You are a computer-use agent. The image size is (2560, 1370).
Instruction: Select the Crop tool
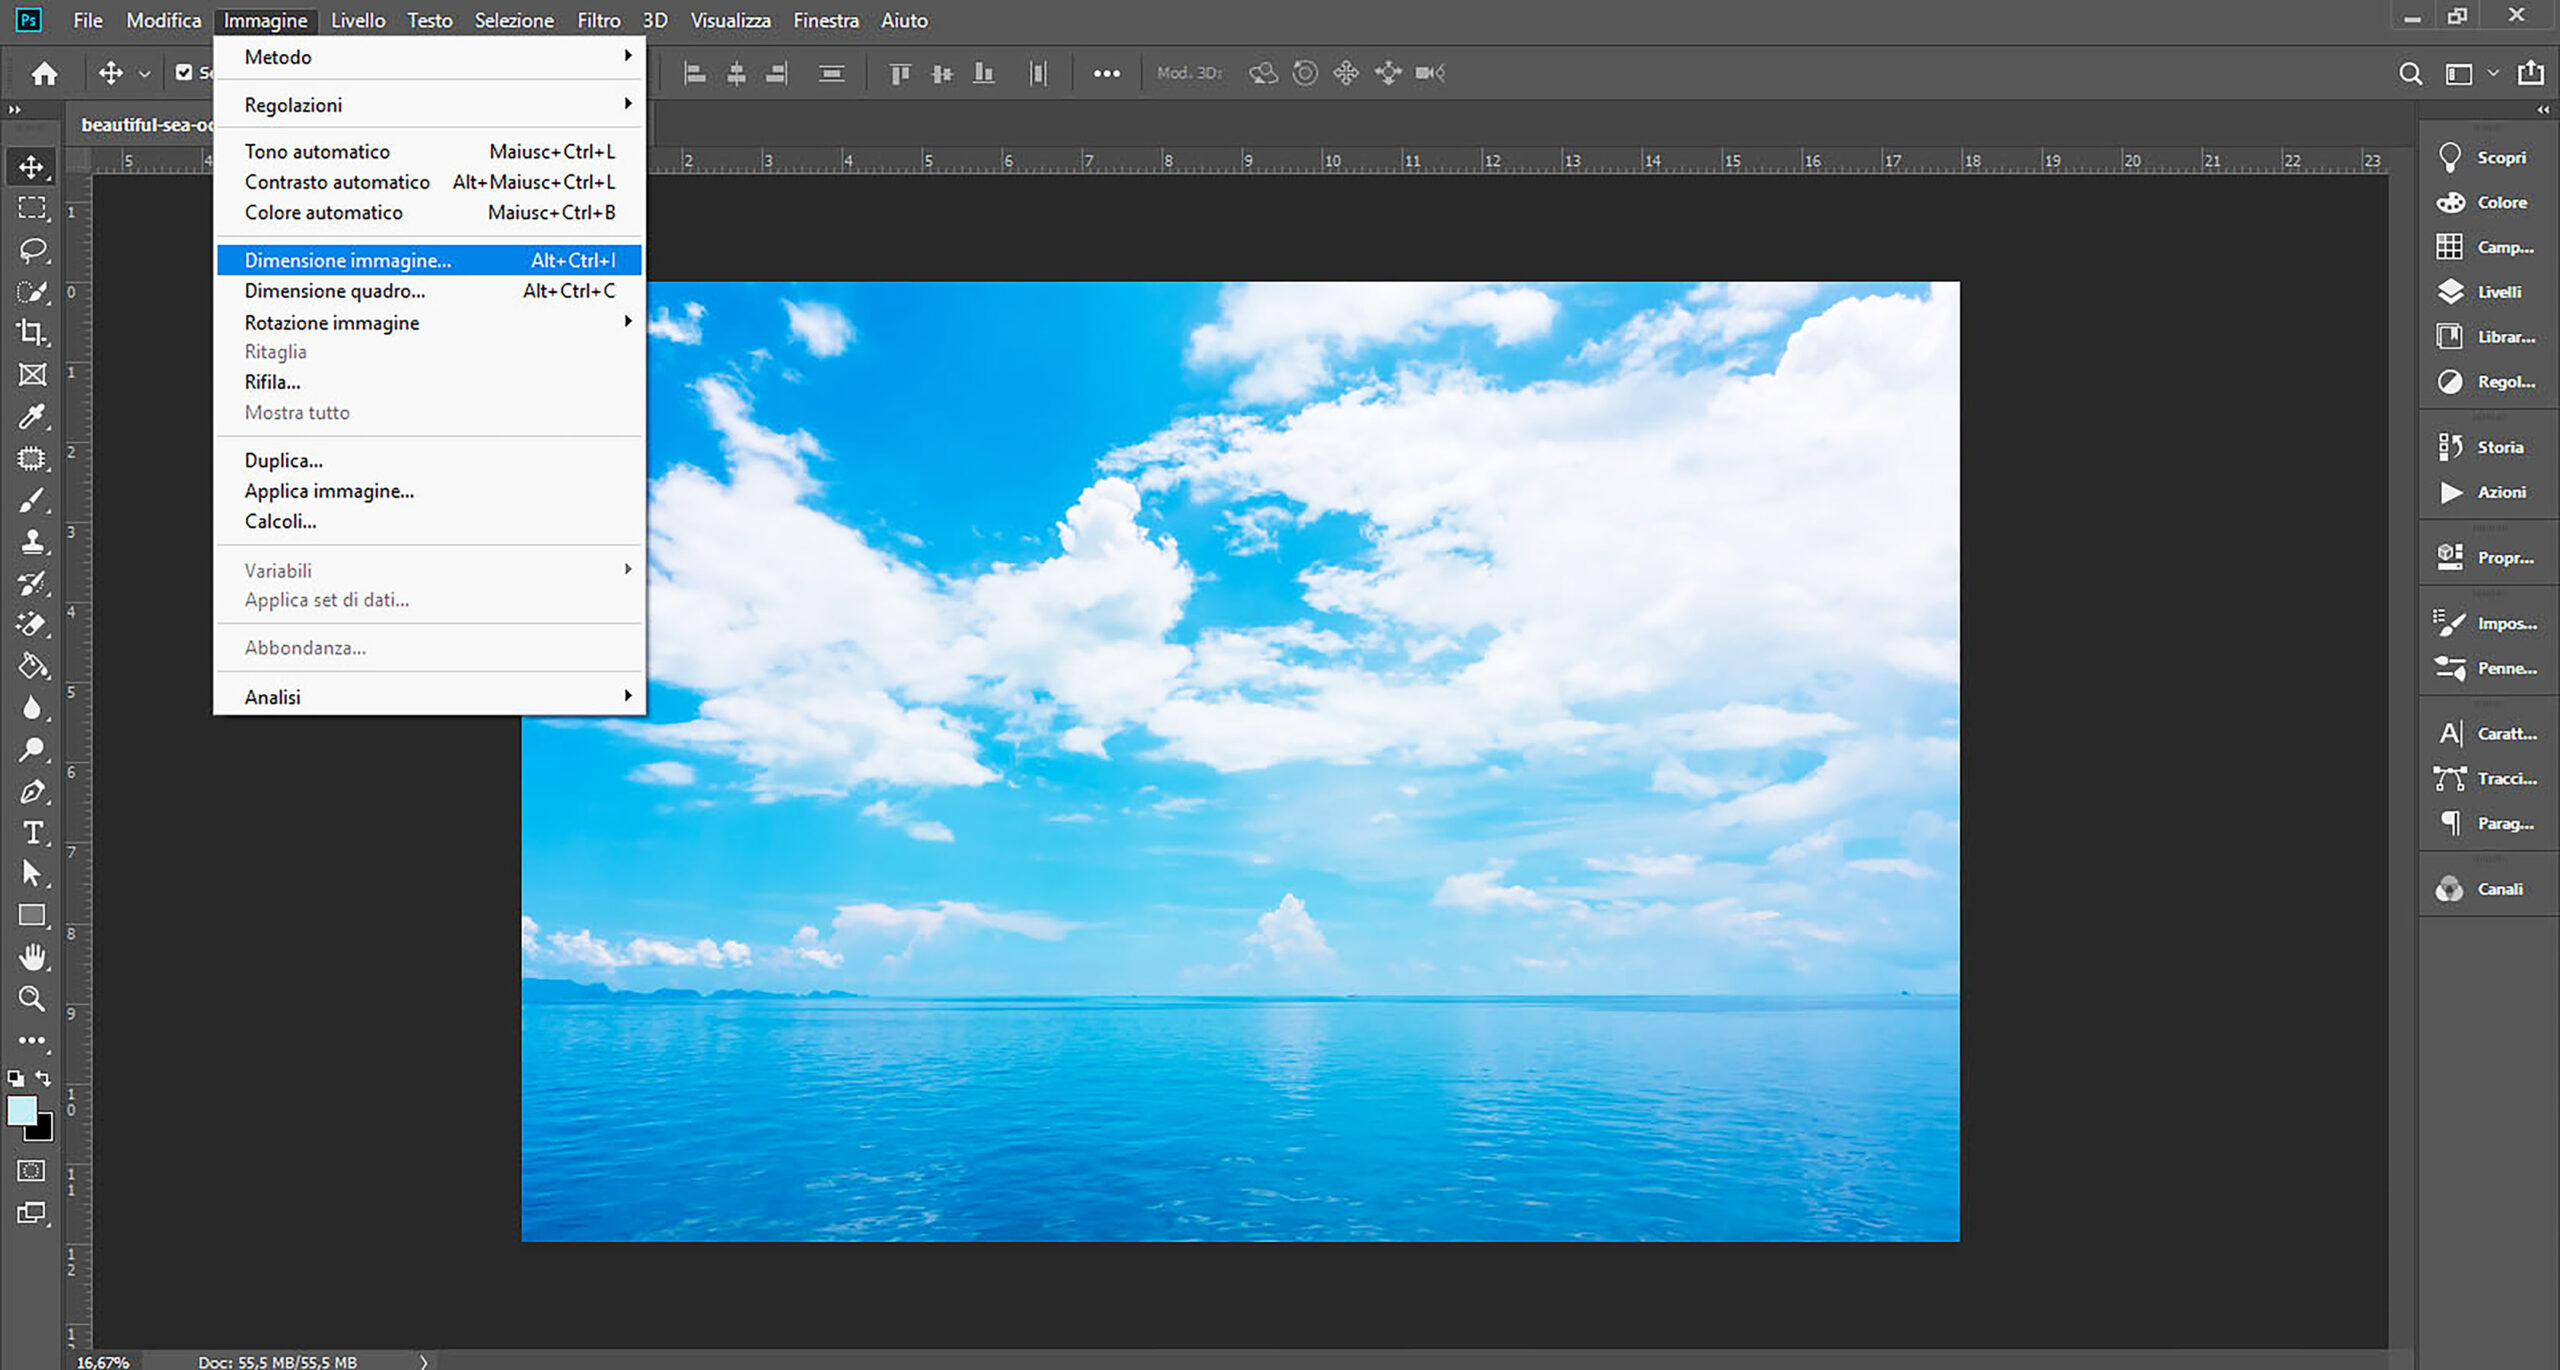coord(32,333)
